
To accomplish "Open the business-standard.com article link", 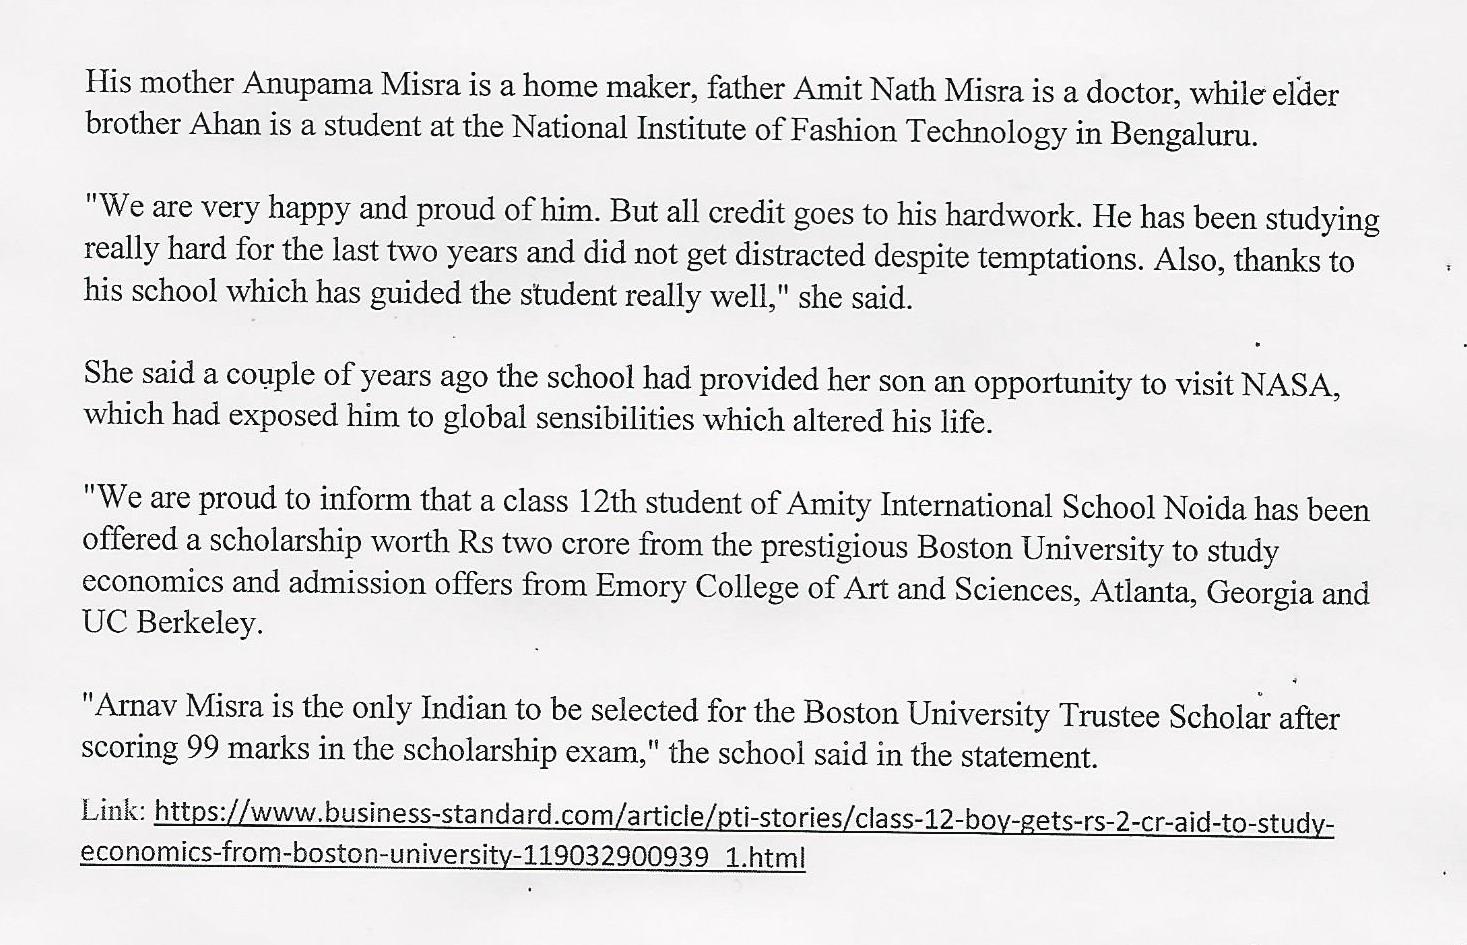I will 744,818.
